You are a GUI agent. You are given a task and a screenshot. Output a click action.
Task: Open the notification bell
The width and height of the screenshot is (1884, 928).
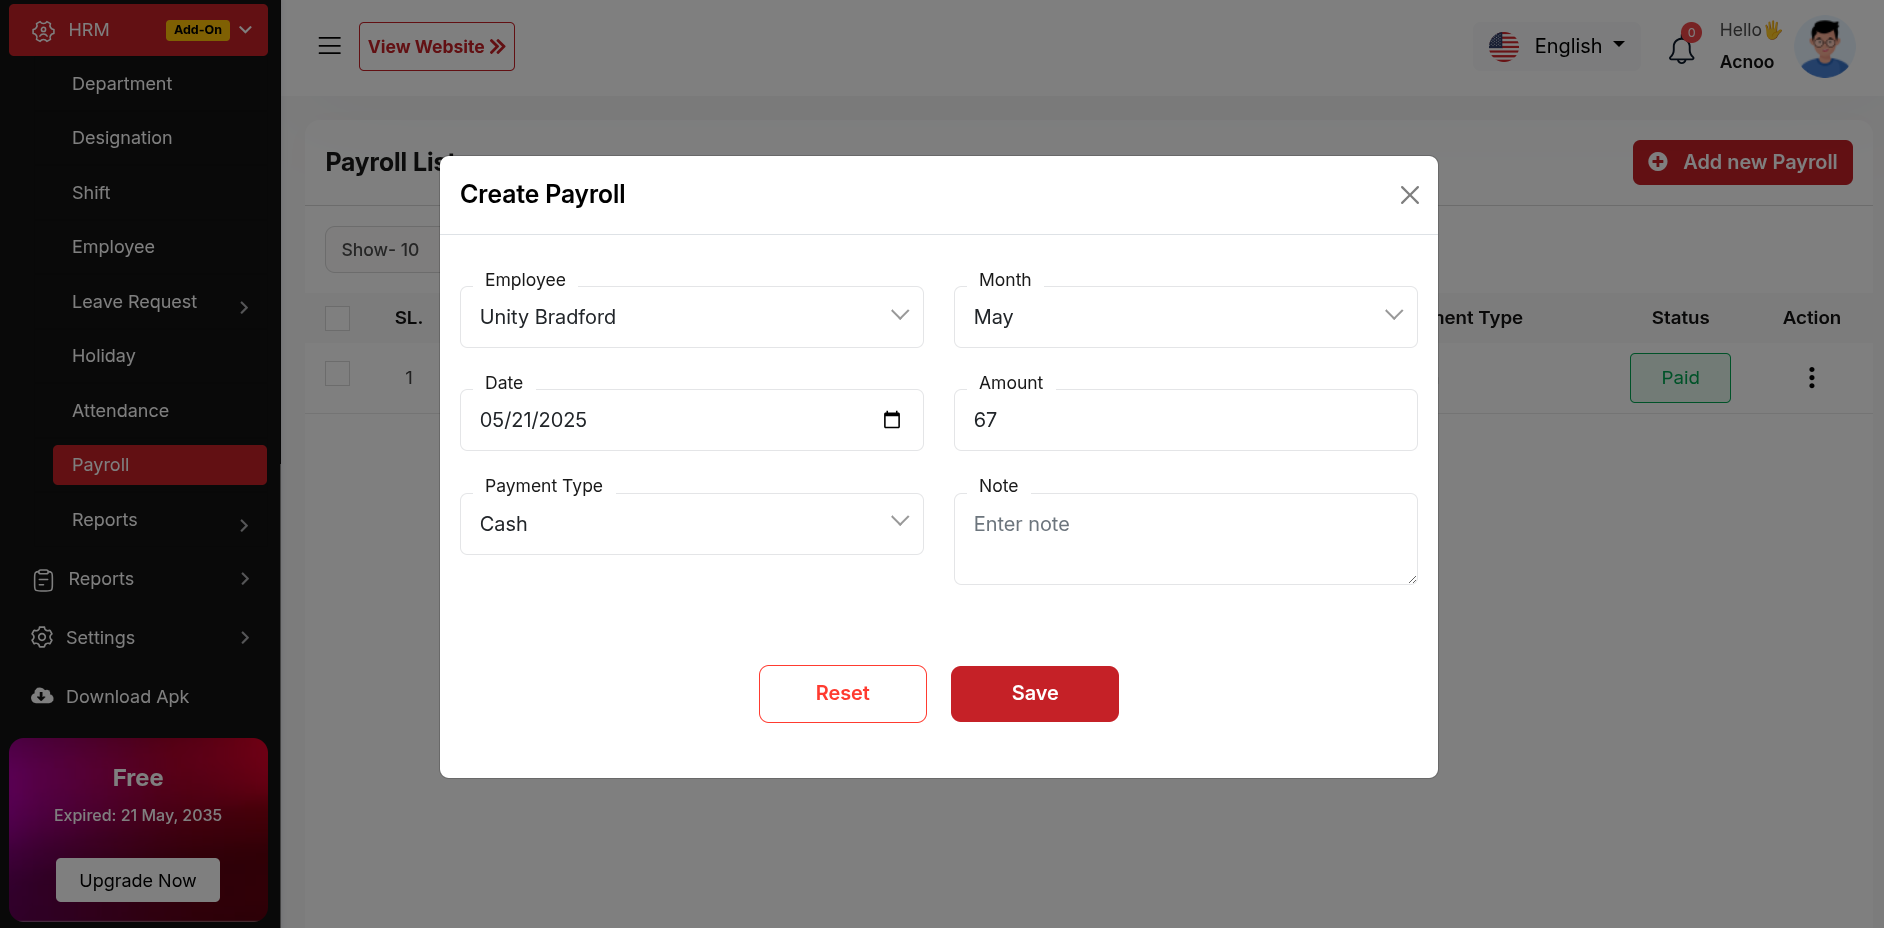pyautogui.click(x=1681, y=49)
